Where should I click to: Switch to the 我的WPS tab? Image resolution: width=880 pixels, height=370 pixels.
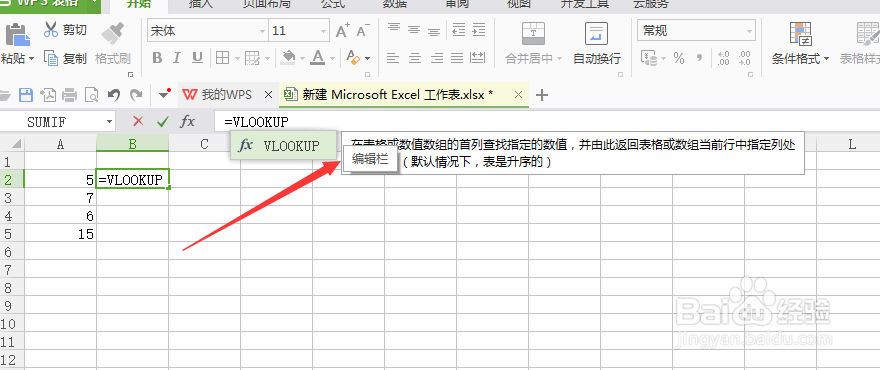coord(219,94)
